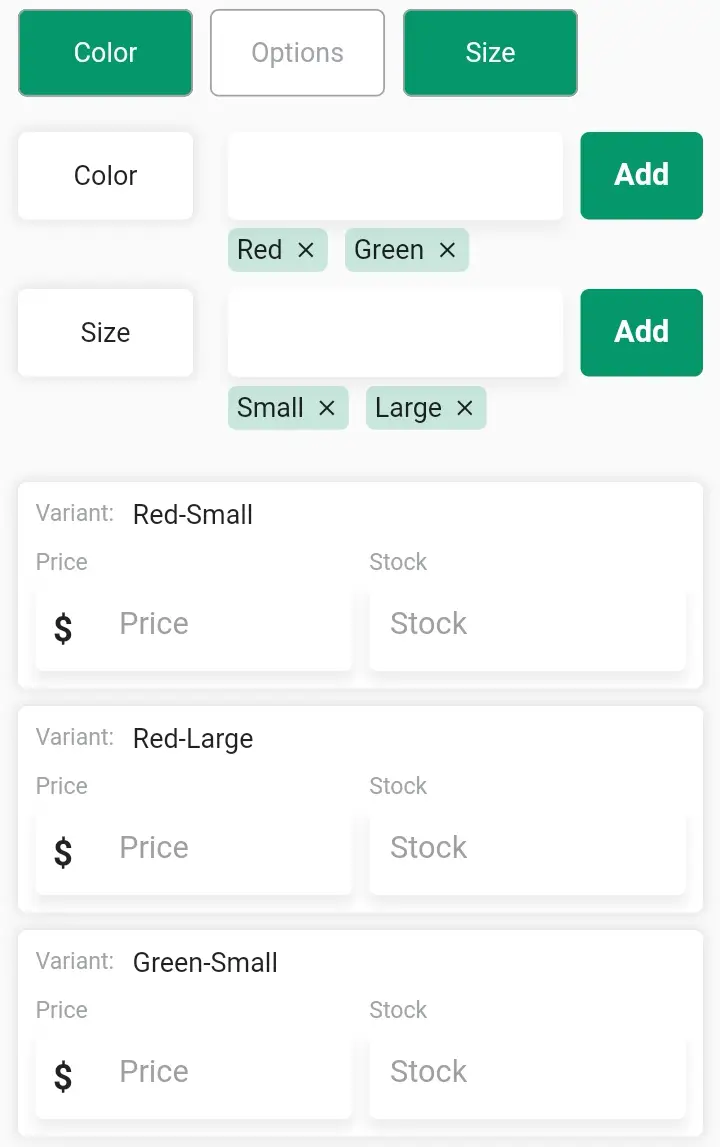Toggle the Color option chip off
Viewport: 720px width, 1147px height.
105,53
